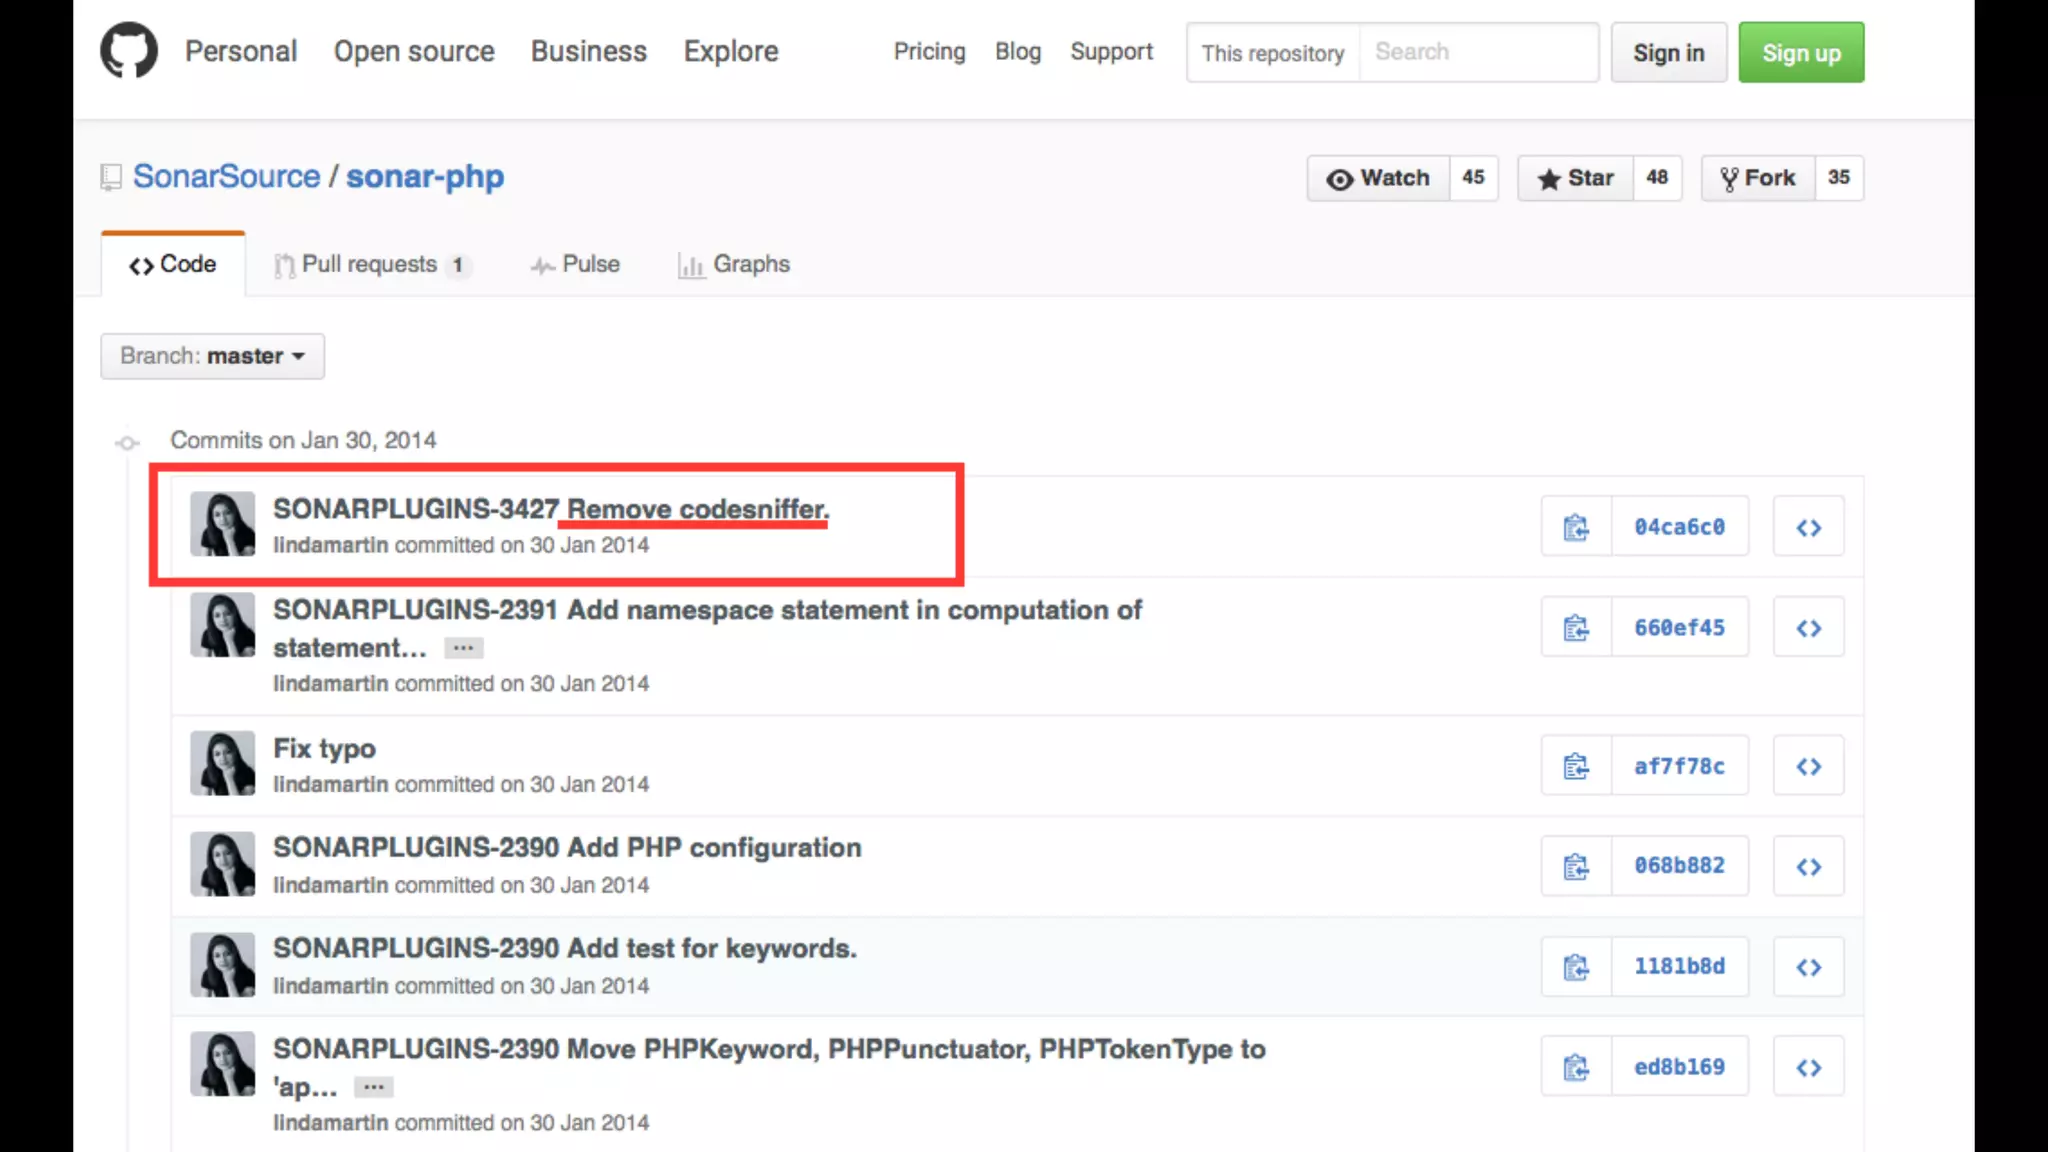This screenshot has height=1152, width=2048.
Task: Go to the Blog page
Action: click(x=1018, y=51)
